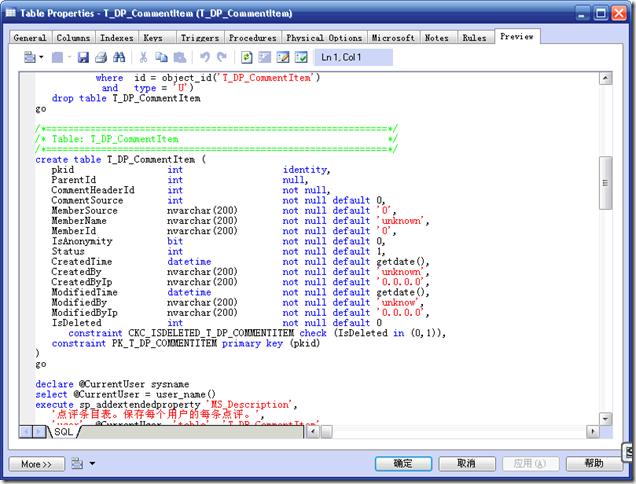Expand the dropdown arrow next to More
The image size is (636, 484).
point(92,463)
